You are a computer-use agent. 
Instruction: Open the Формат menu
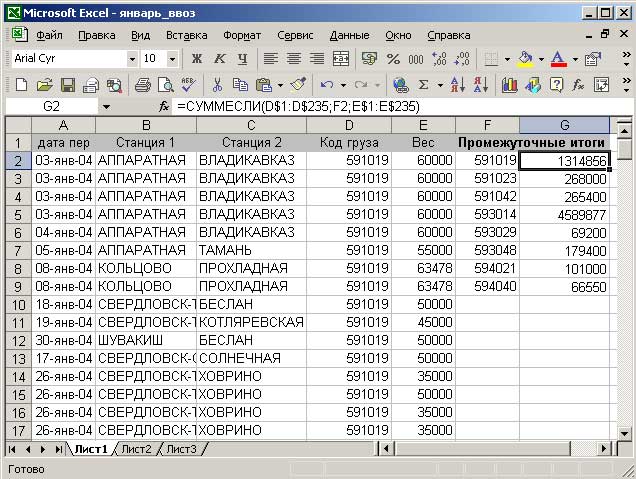(x=242, y=34)
